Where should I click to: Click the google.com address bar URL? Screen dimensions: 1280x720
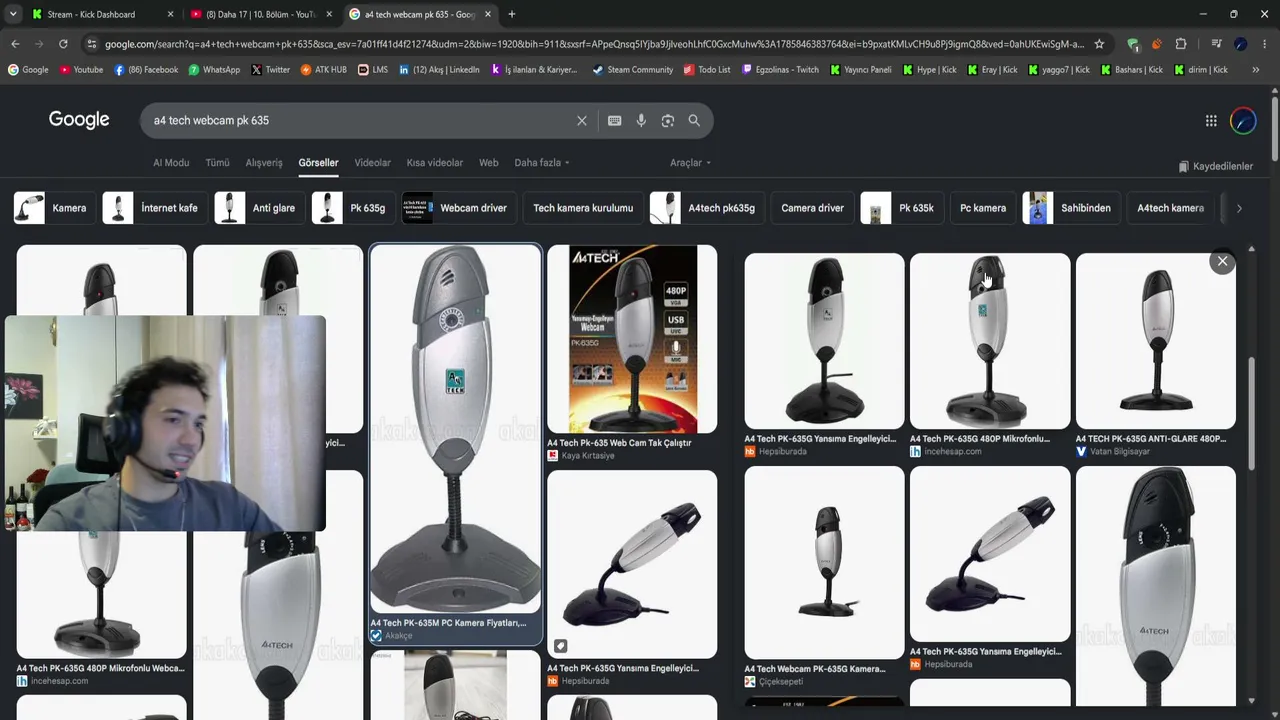[594, 44]
